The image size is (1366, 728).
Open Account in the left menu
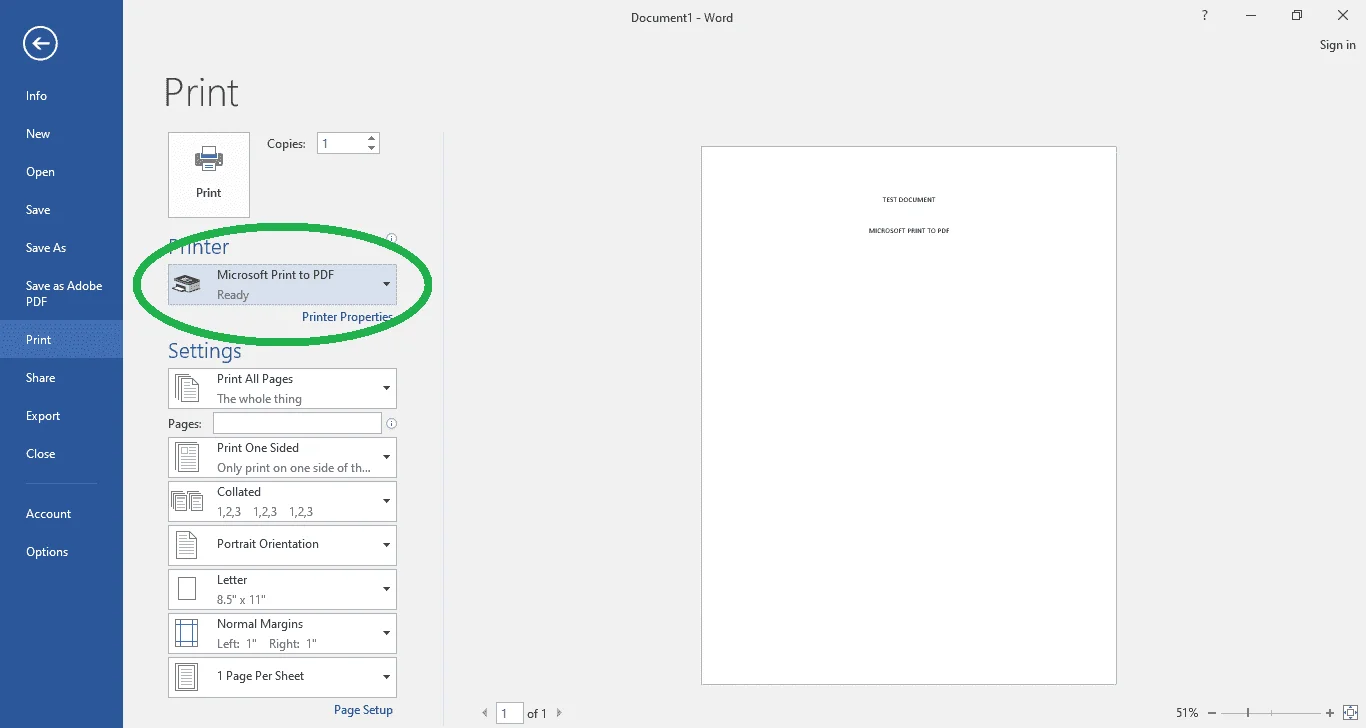(61, 514)
